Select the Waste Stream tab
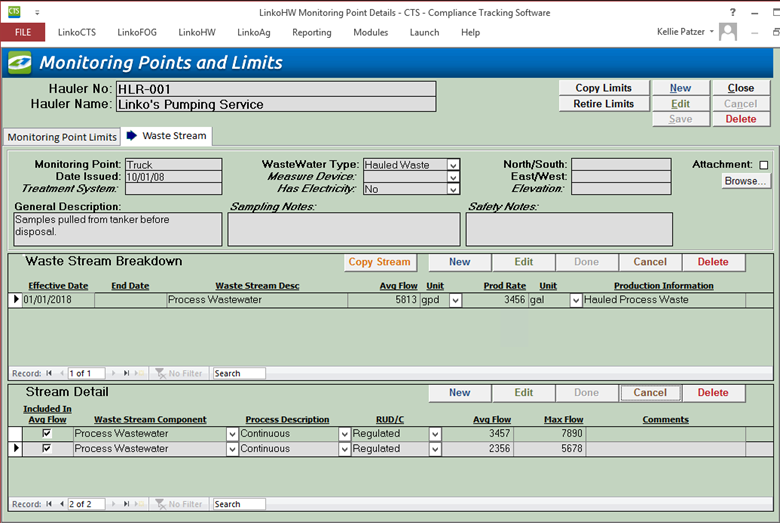Image resolution: width=780 pixels, height=523 pixels. point(167,136)
